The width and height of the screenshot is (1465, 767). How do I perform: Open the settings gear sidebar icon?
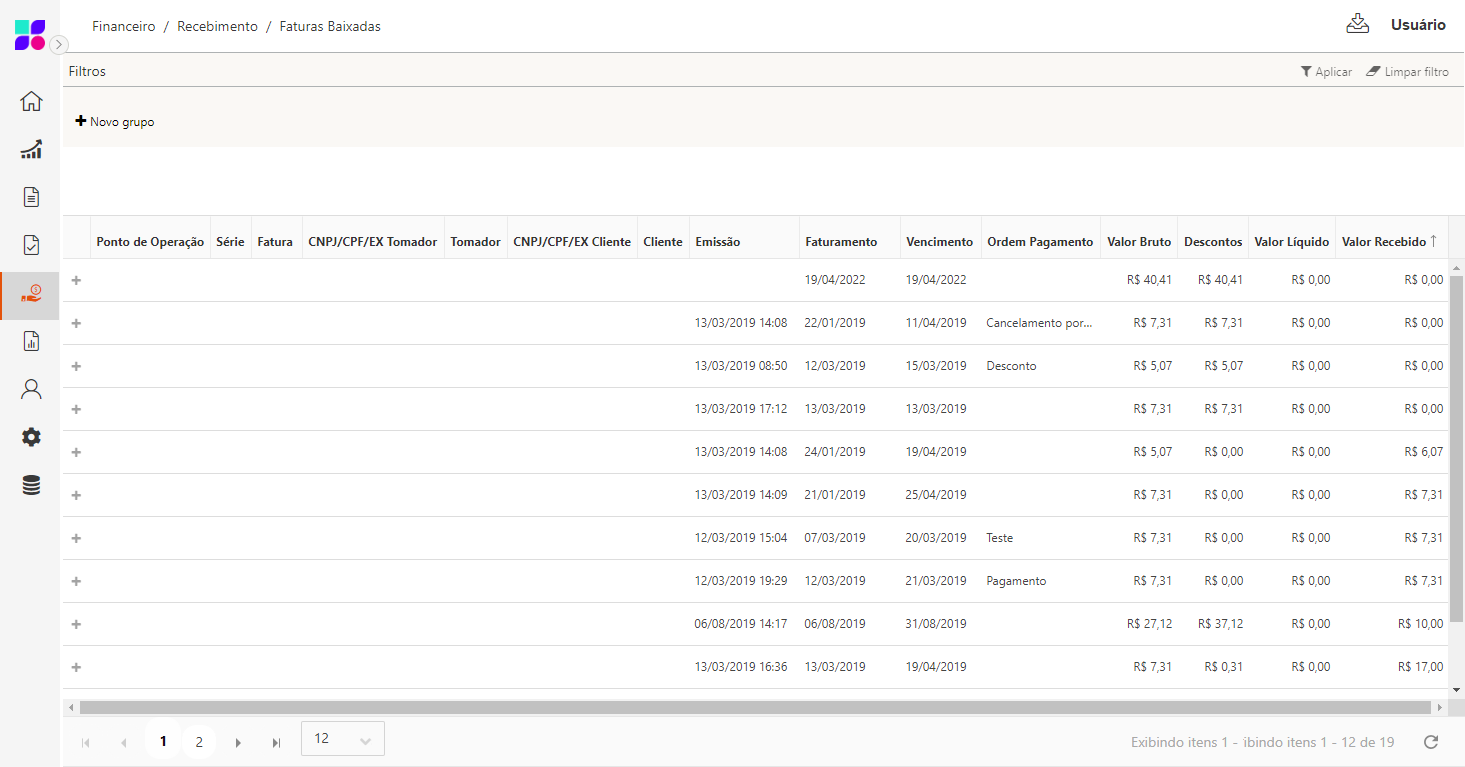click(x=31, y=437)
